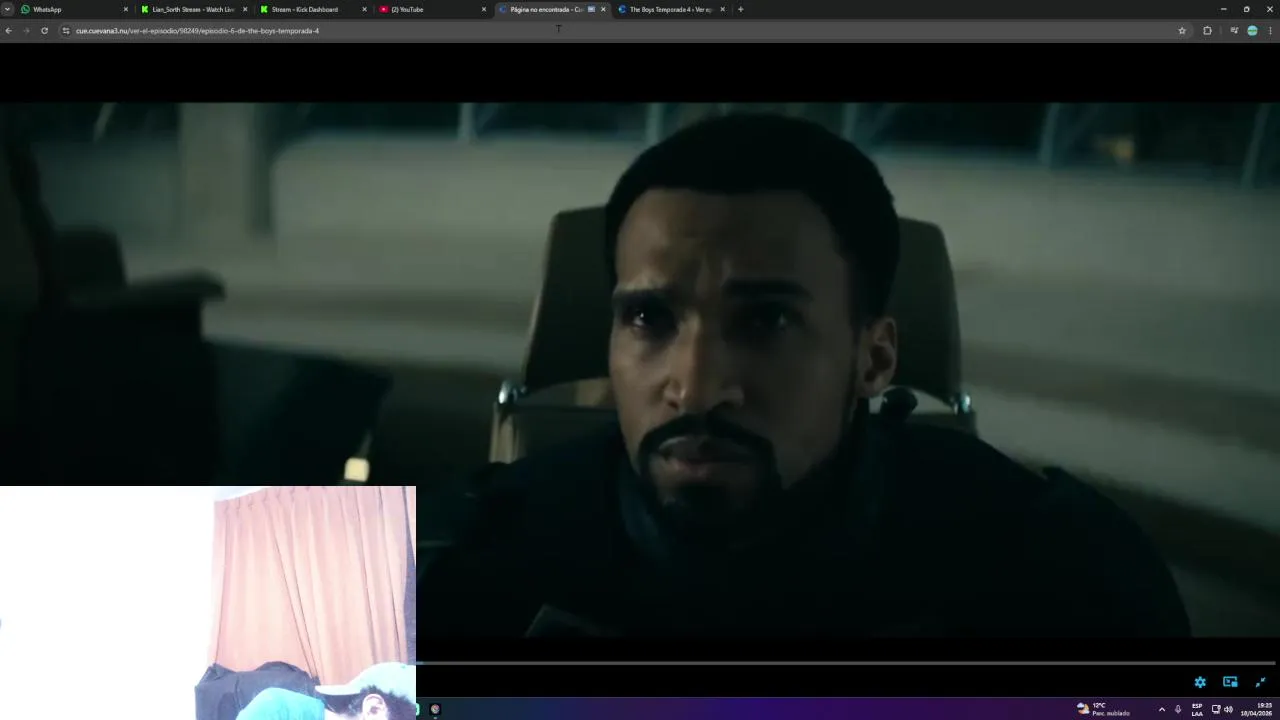
Task: Open volume control in system tray
Action: [1228, 709]
